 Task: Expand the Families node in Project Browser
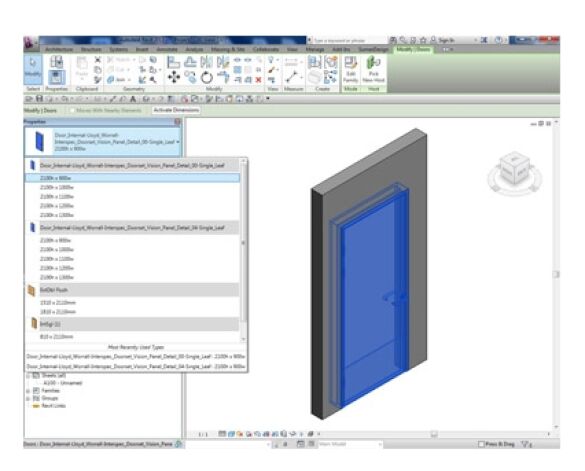(28, 391)
